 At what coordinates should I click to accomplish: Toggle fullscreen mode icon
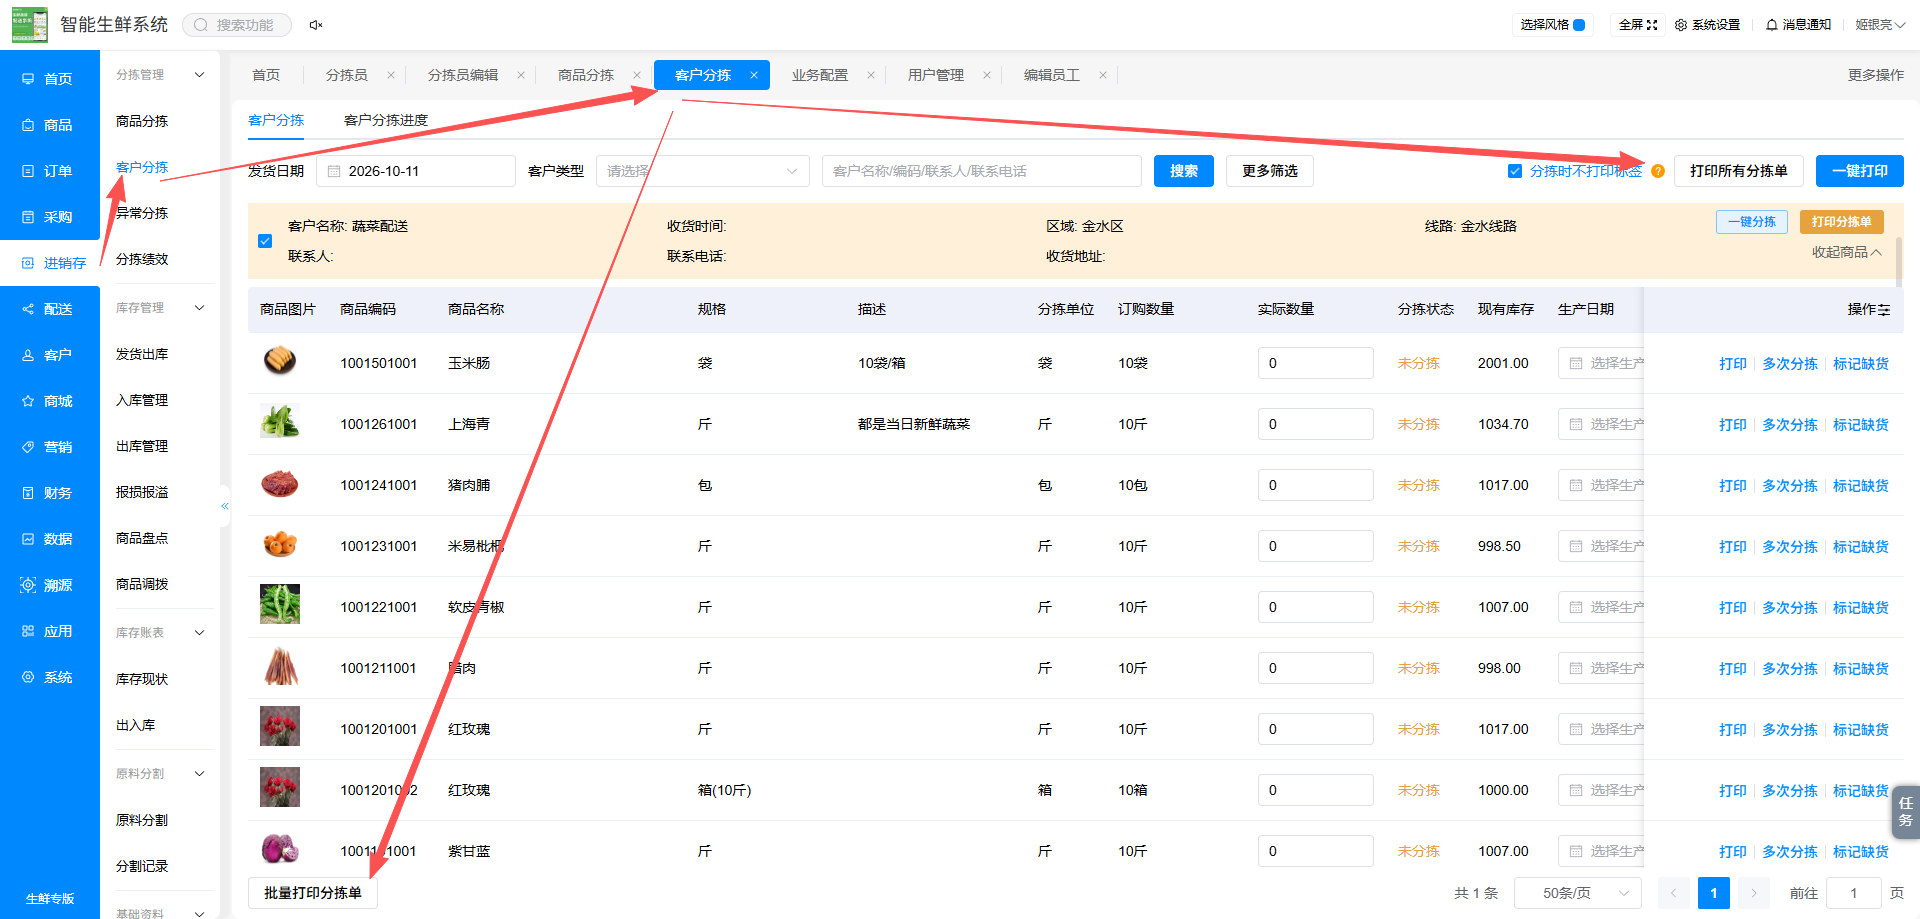(1652, 25)
